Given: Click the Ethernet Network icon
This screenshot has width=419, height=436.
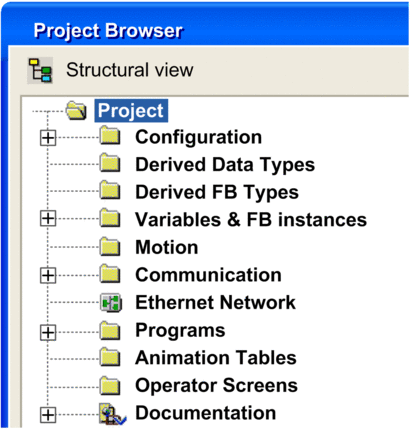Looking at the screenshot, I should pos(111,303).
